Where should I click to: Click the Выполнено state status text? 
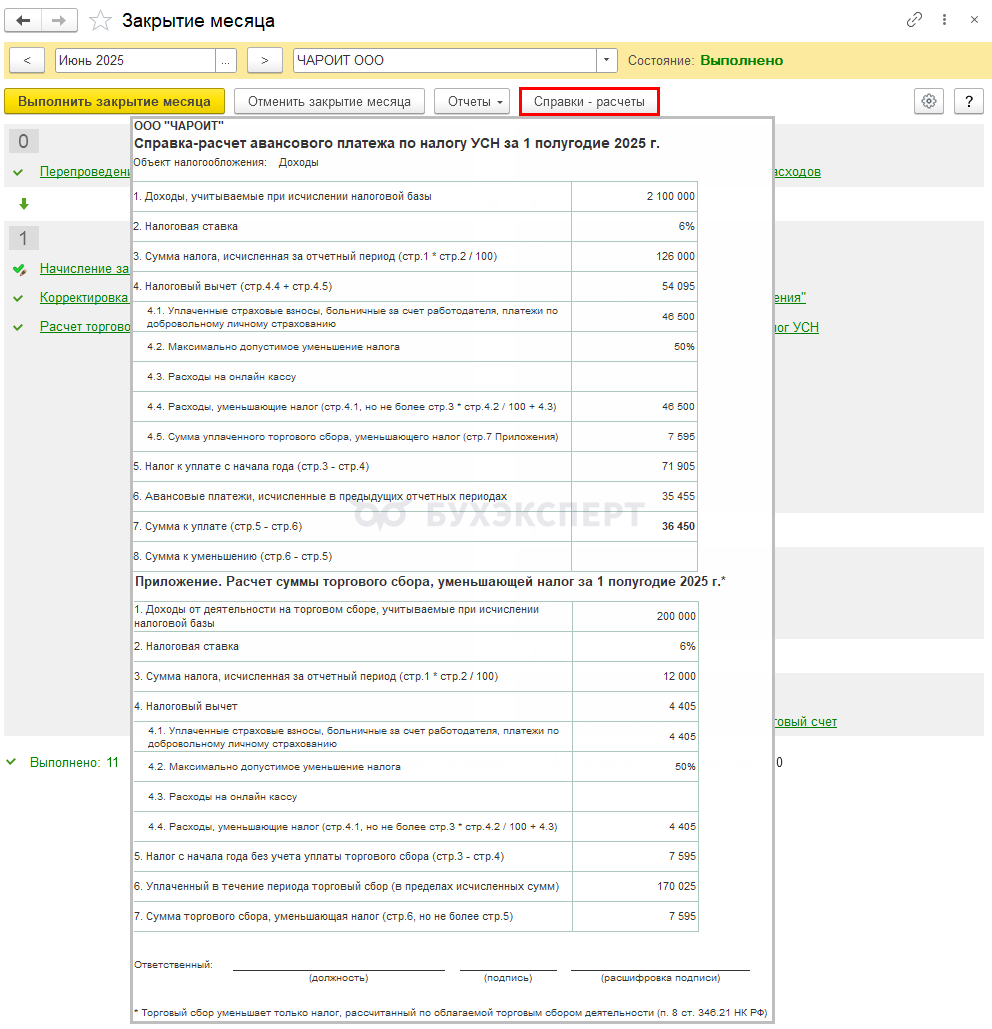coord(741,60)
